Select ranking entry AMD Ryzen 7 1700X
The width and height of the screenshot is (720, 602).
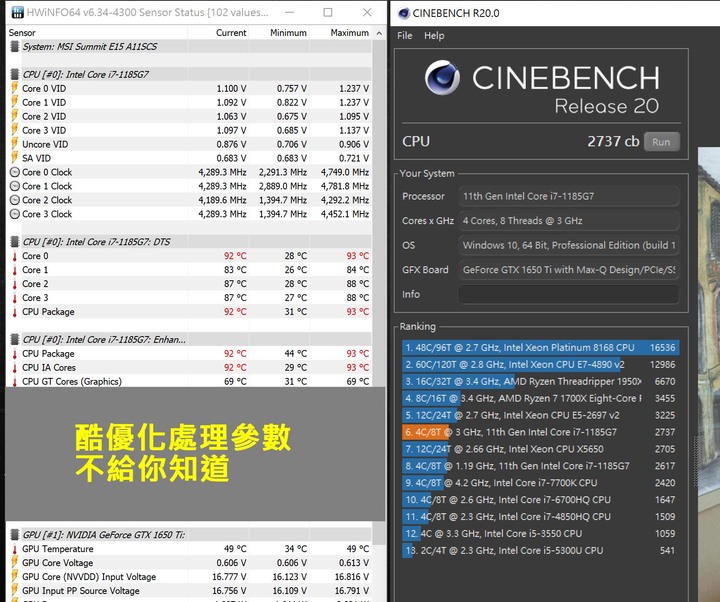click(x=540, y=398)
